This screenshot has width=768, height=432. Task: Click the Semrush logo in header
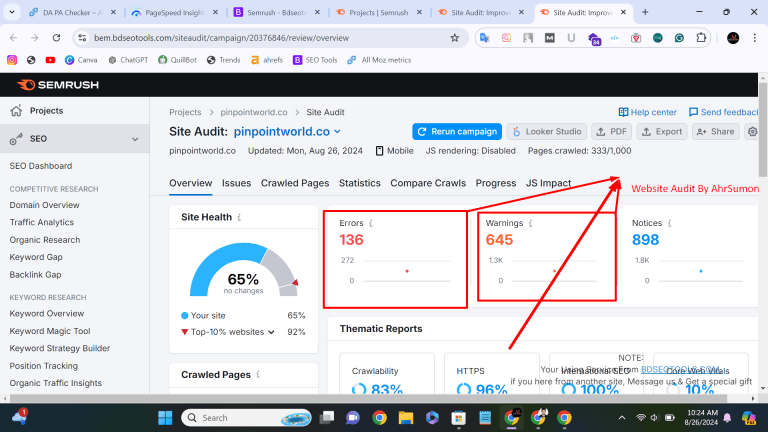(x=58, y=85)
